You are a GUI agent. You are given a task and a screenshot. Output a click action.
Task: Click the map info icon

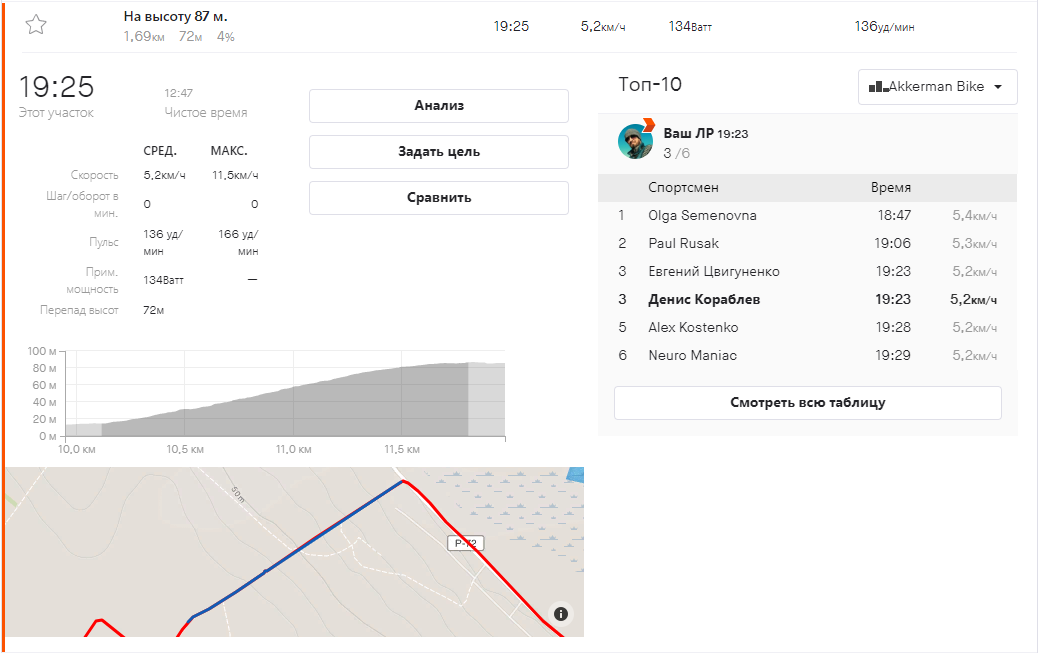pos(561,614)
